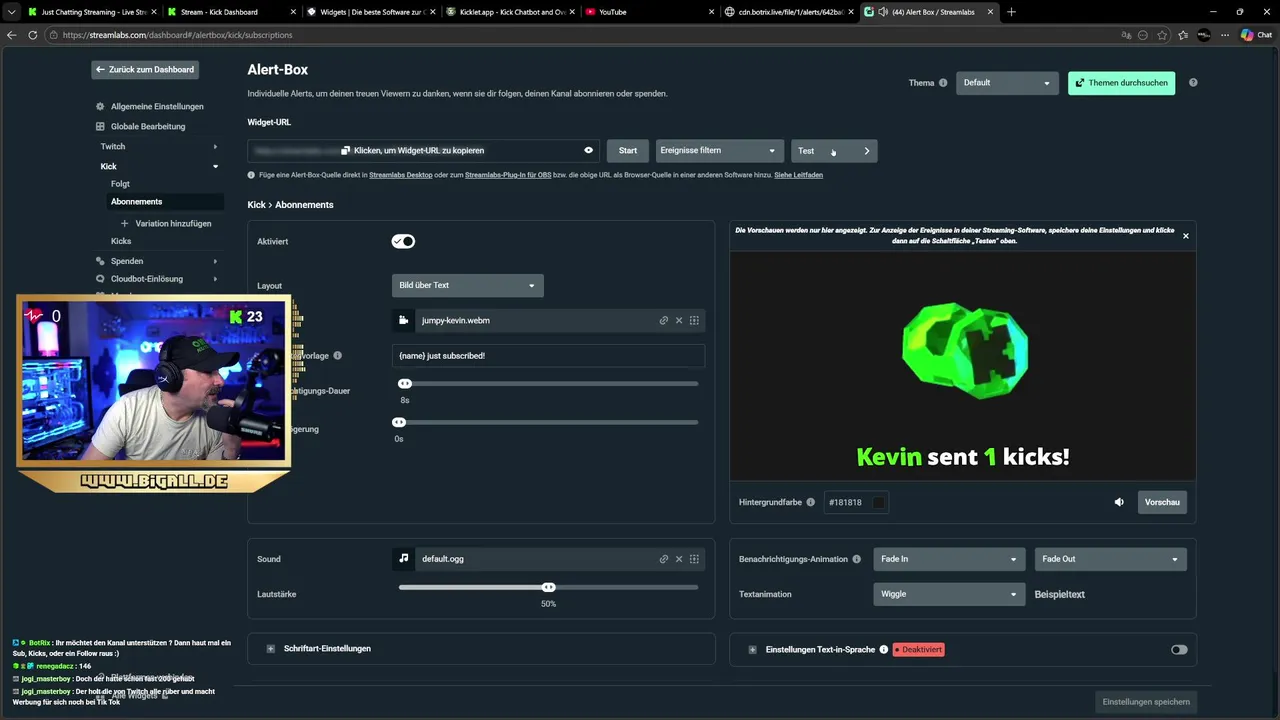Open media gallery grid for jumpy-kevin.webm
This screenshot has height=720, width=1280.
[x=694, y=321]
